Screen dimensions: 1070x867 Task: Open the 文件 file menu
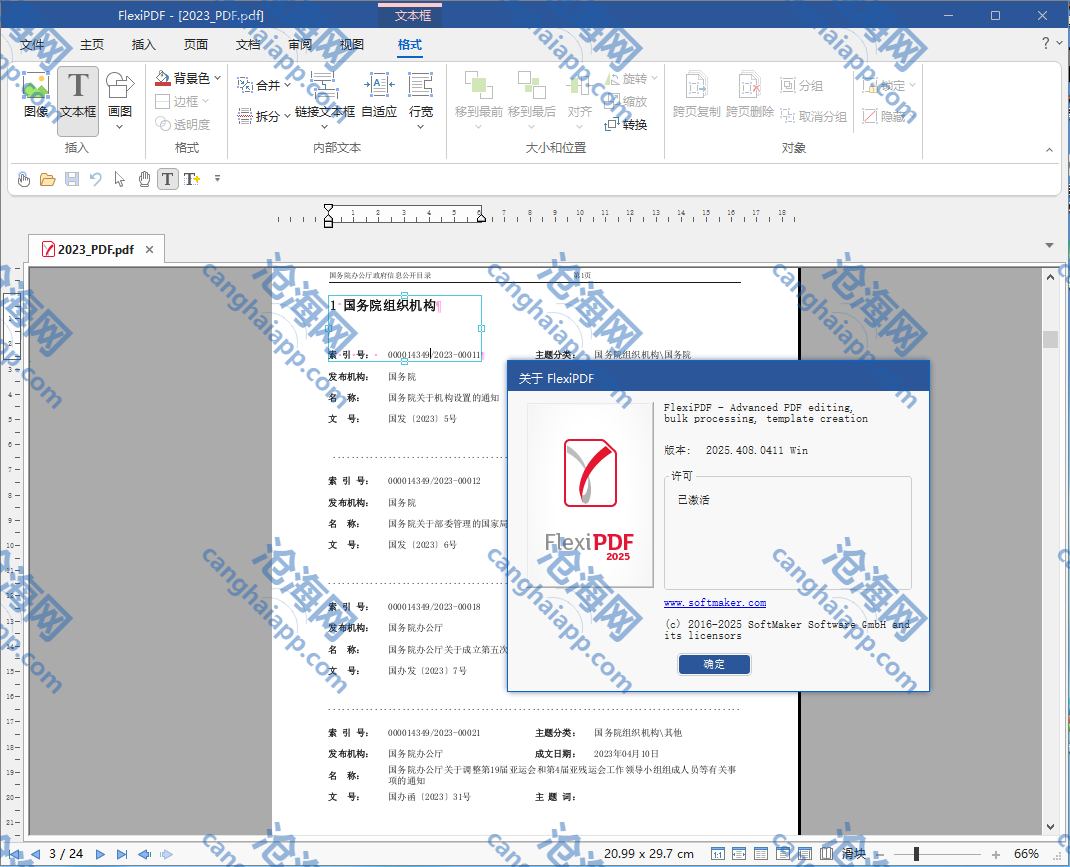pos(32,45)
